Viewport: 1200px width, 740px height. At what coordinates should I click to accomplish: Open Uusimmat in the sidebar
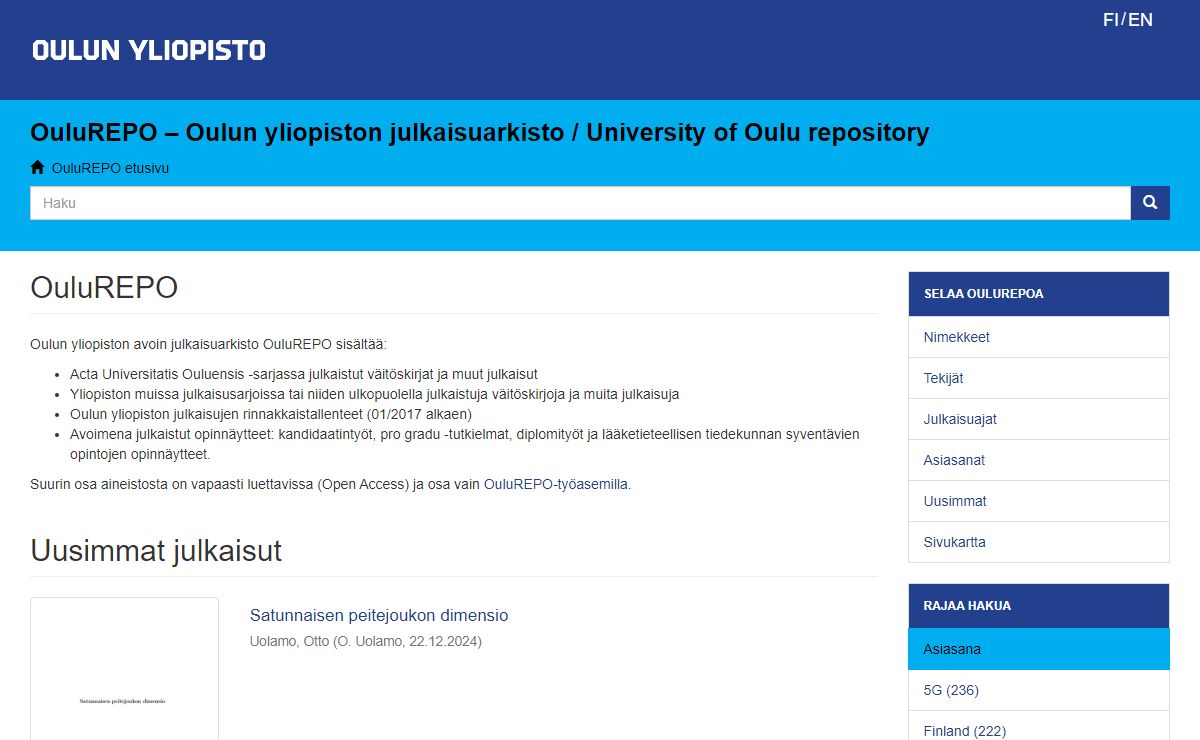point(1039,501)
